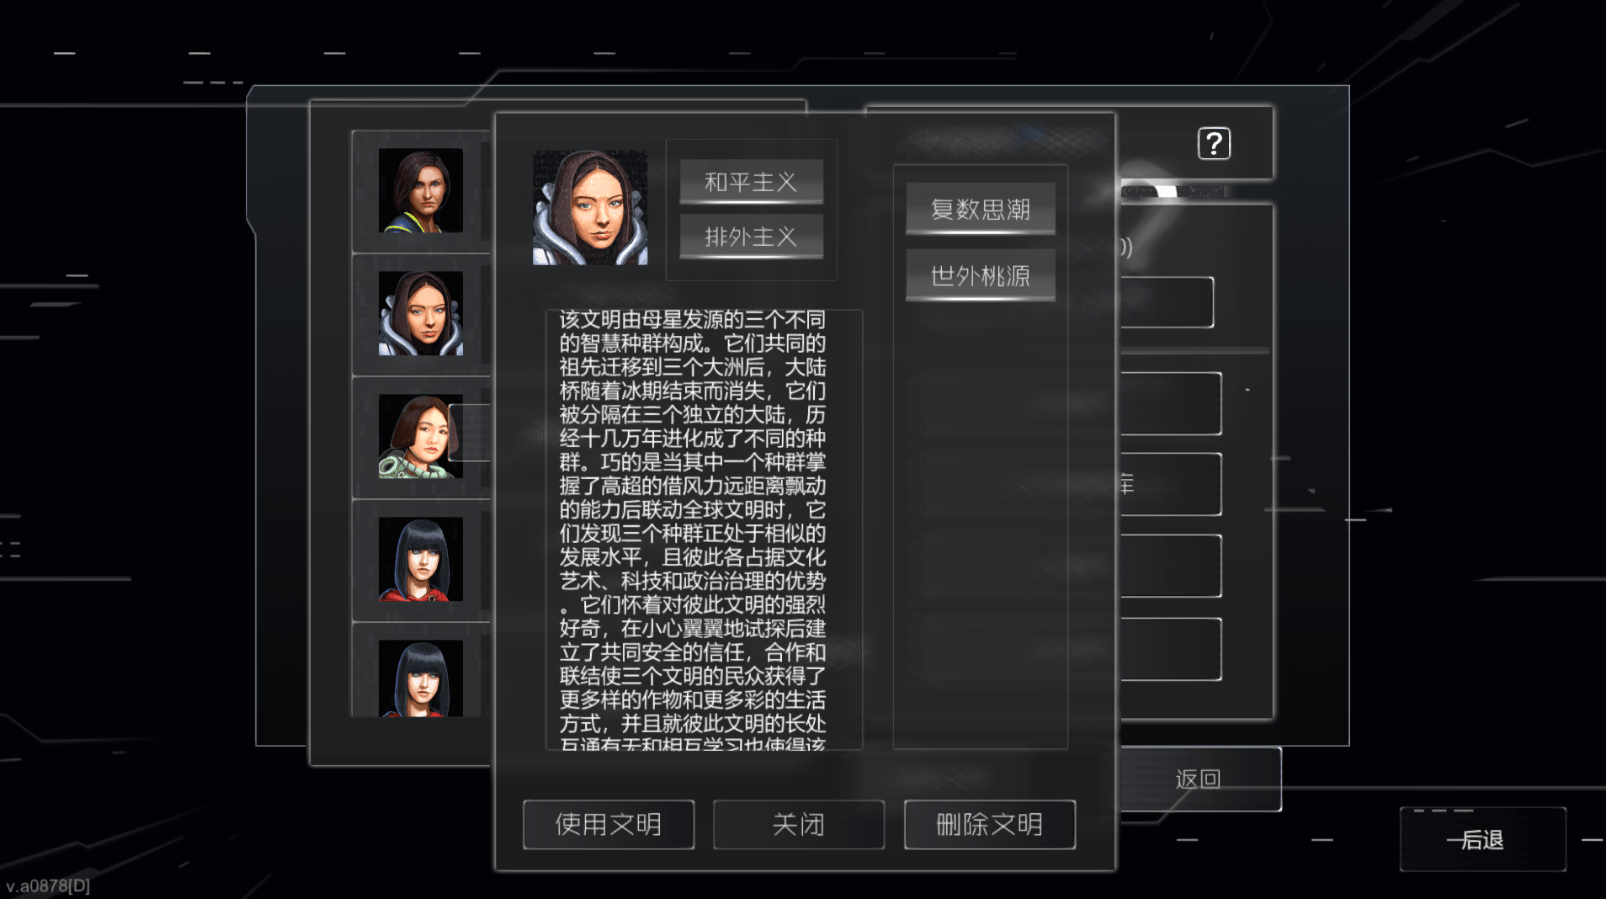Click the large civilization leader portrait
The height and width of the screenshot is (899, 1606).
[590, 207]
